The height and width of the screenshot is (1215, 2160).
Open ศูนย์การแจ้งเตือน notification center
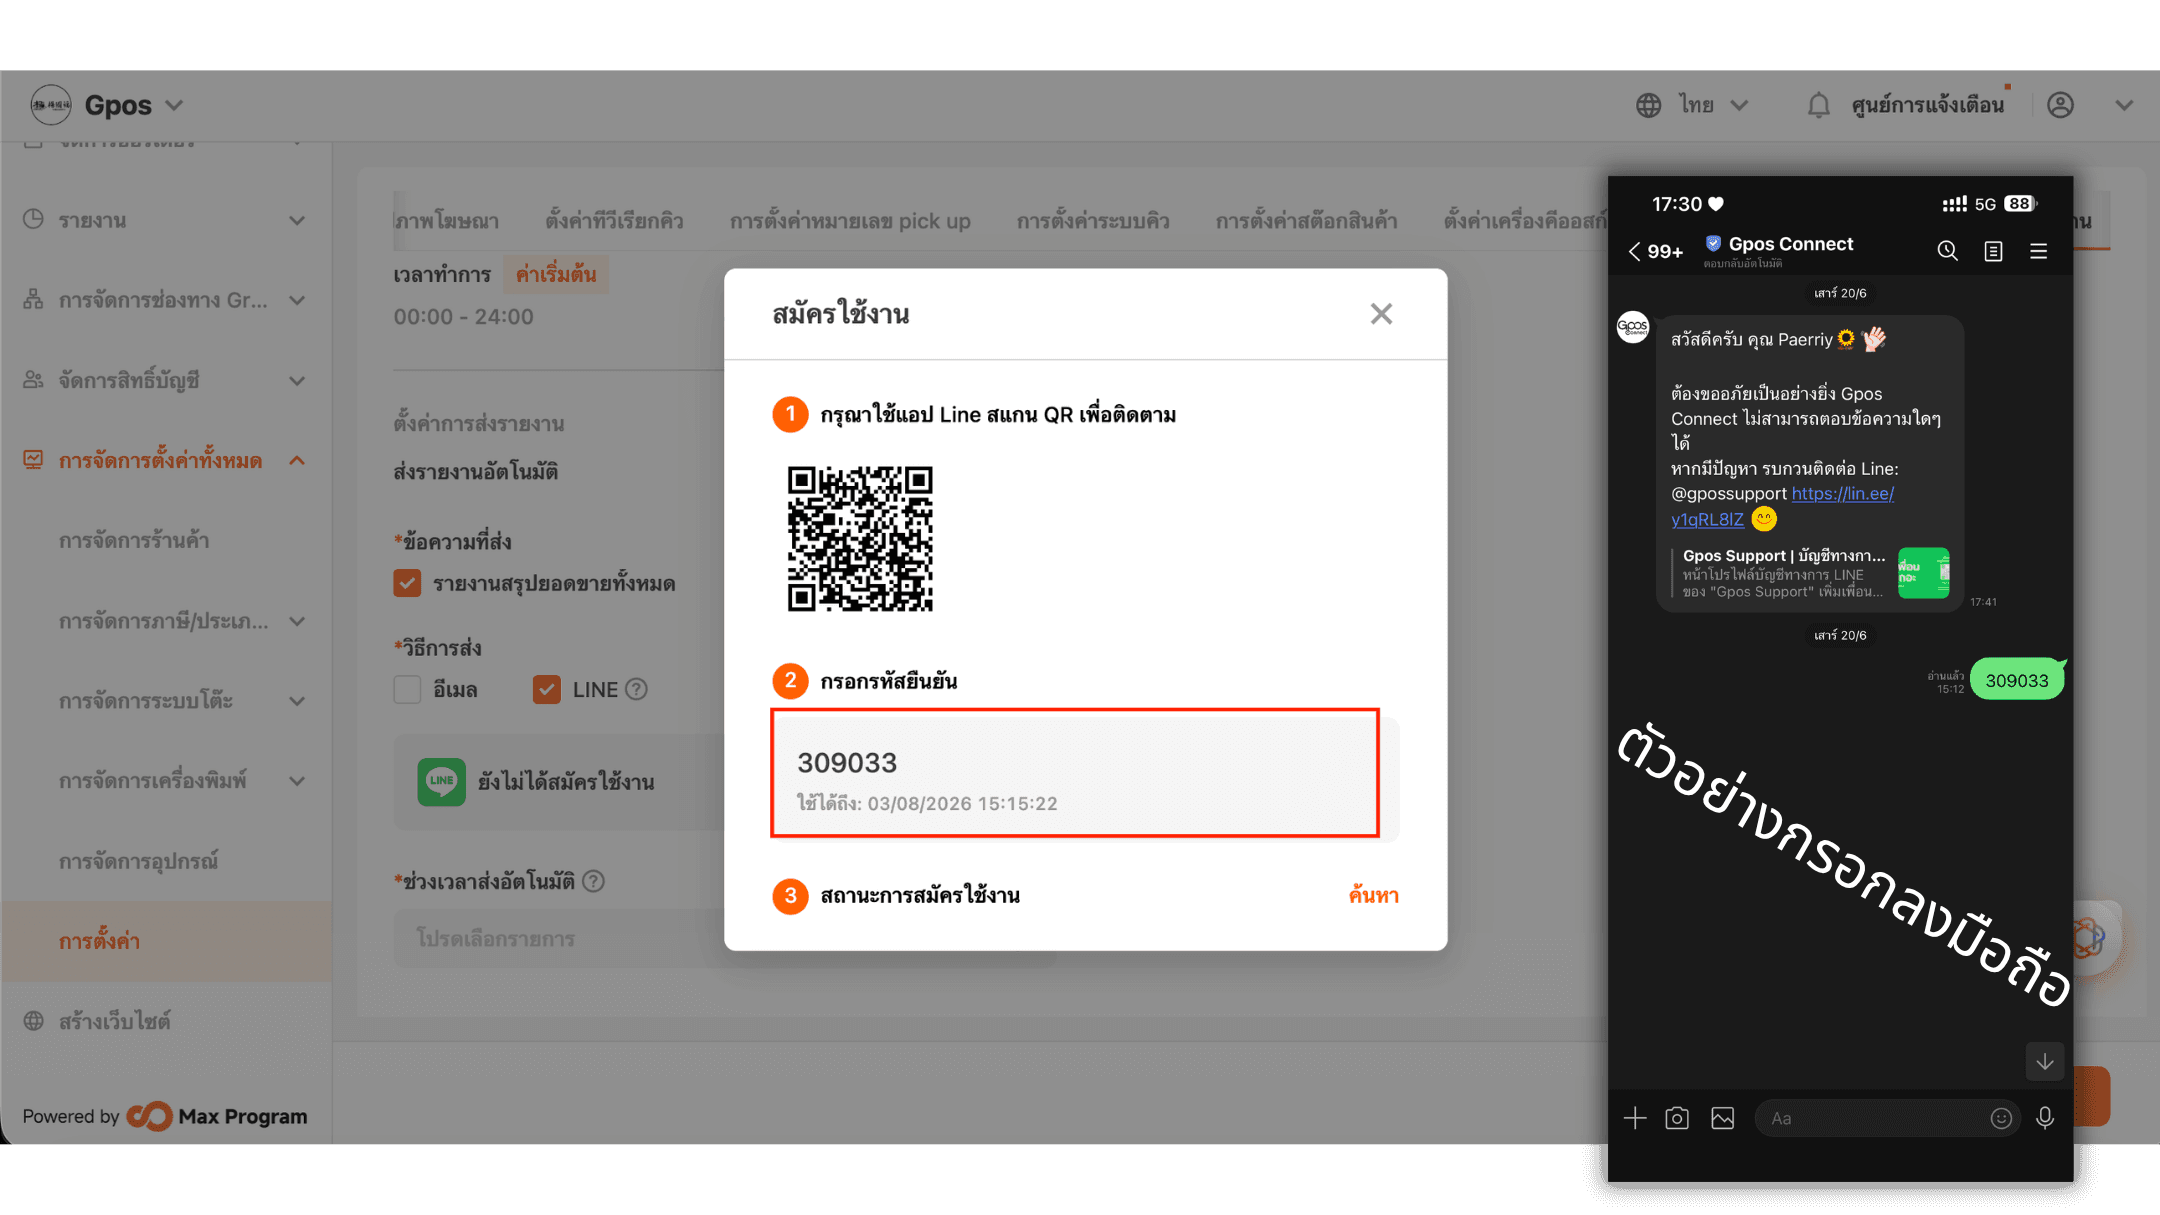[x=1927, y=105]
